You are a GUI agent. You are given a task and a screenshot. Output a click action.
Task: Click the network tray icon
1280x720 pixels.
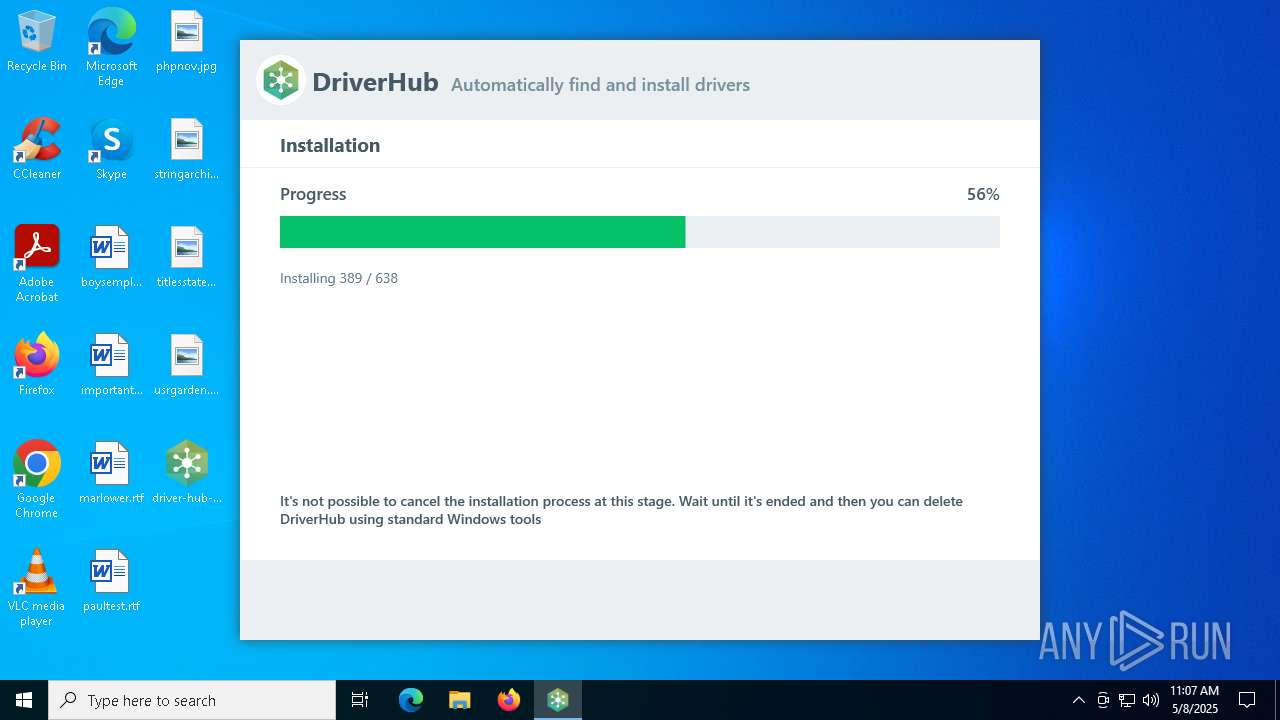coord(1127,700)
